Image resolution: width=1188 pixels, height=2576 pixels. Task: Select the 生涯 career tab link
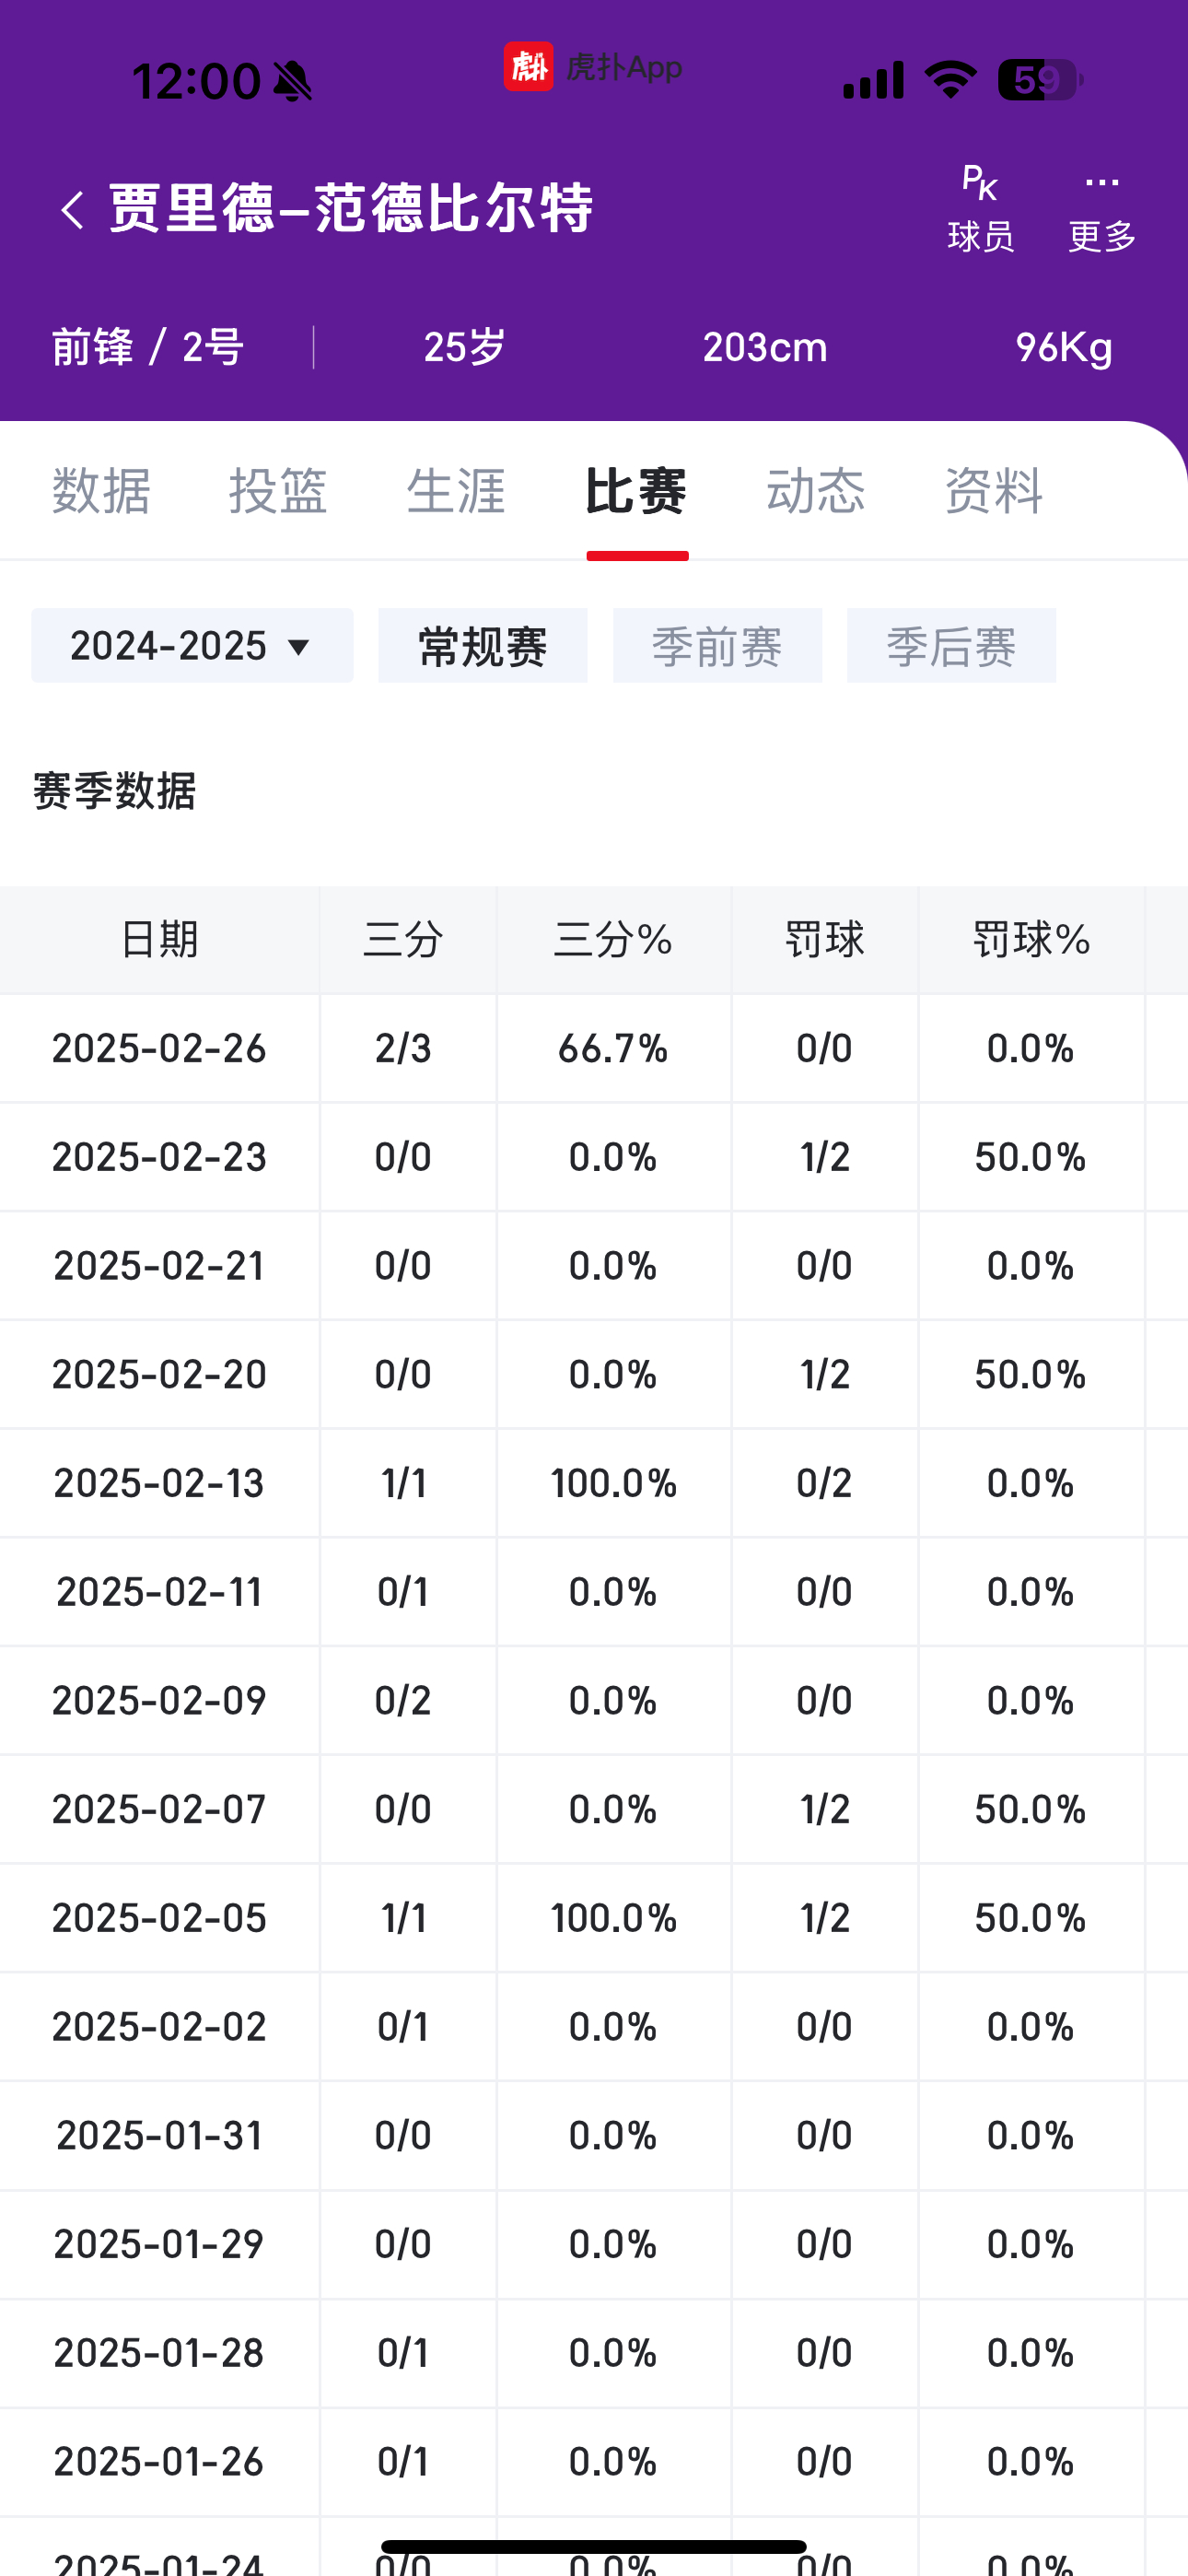click(x=457, y=491)
